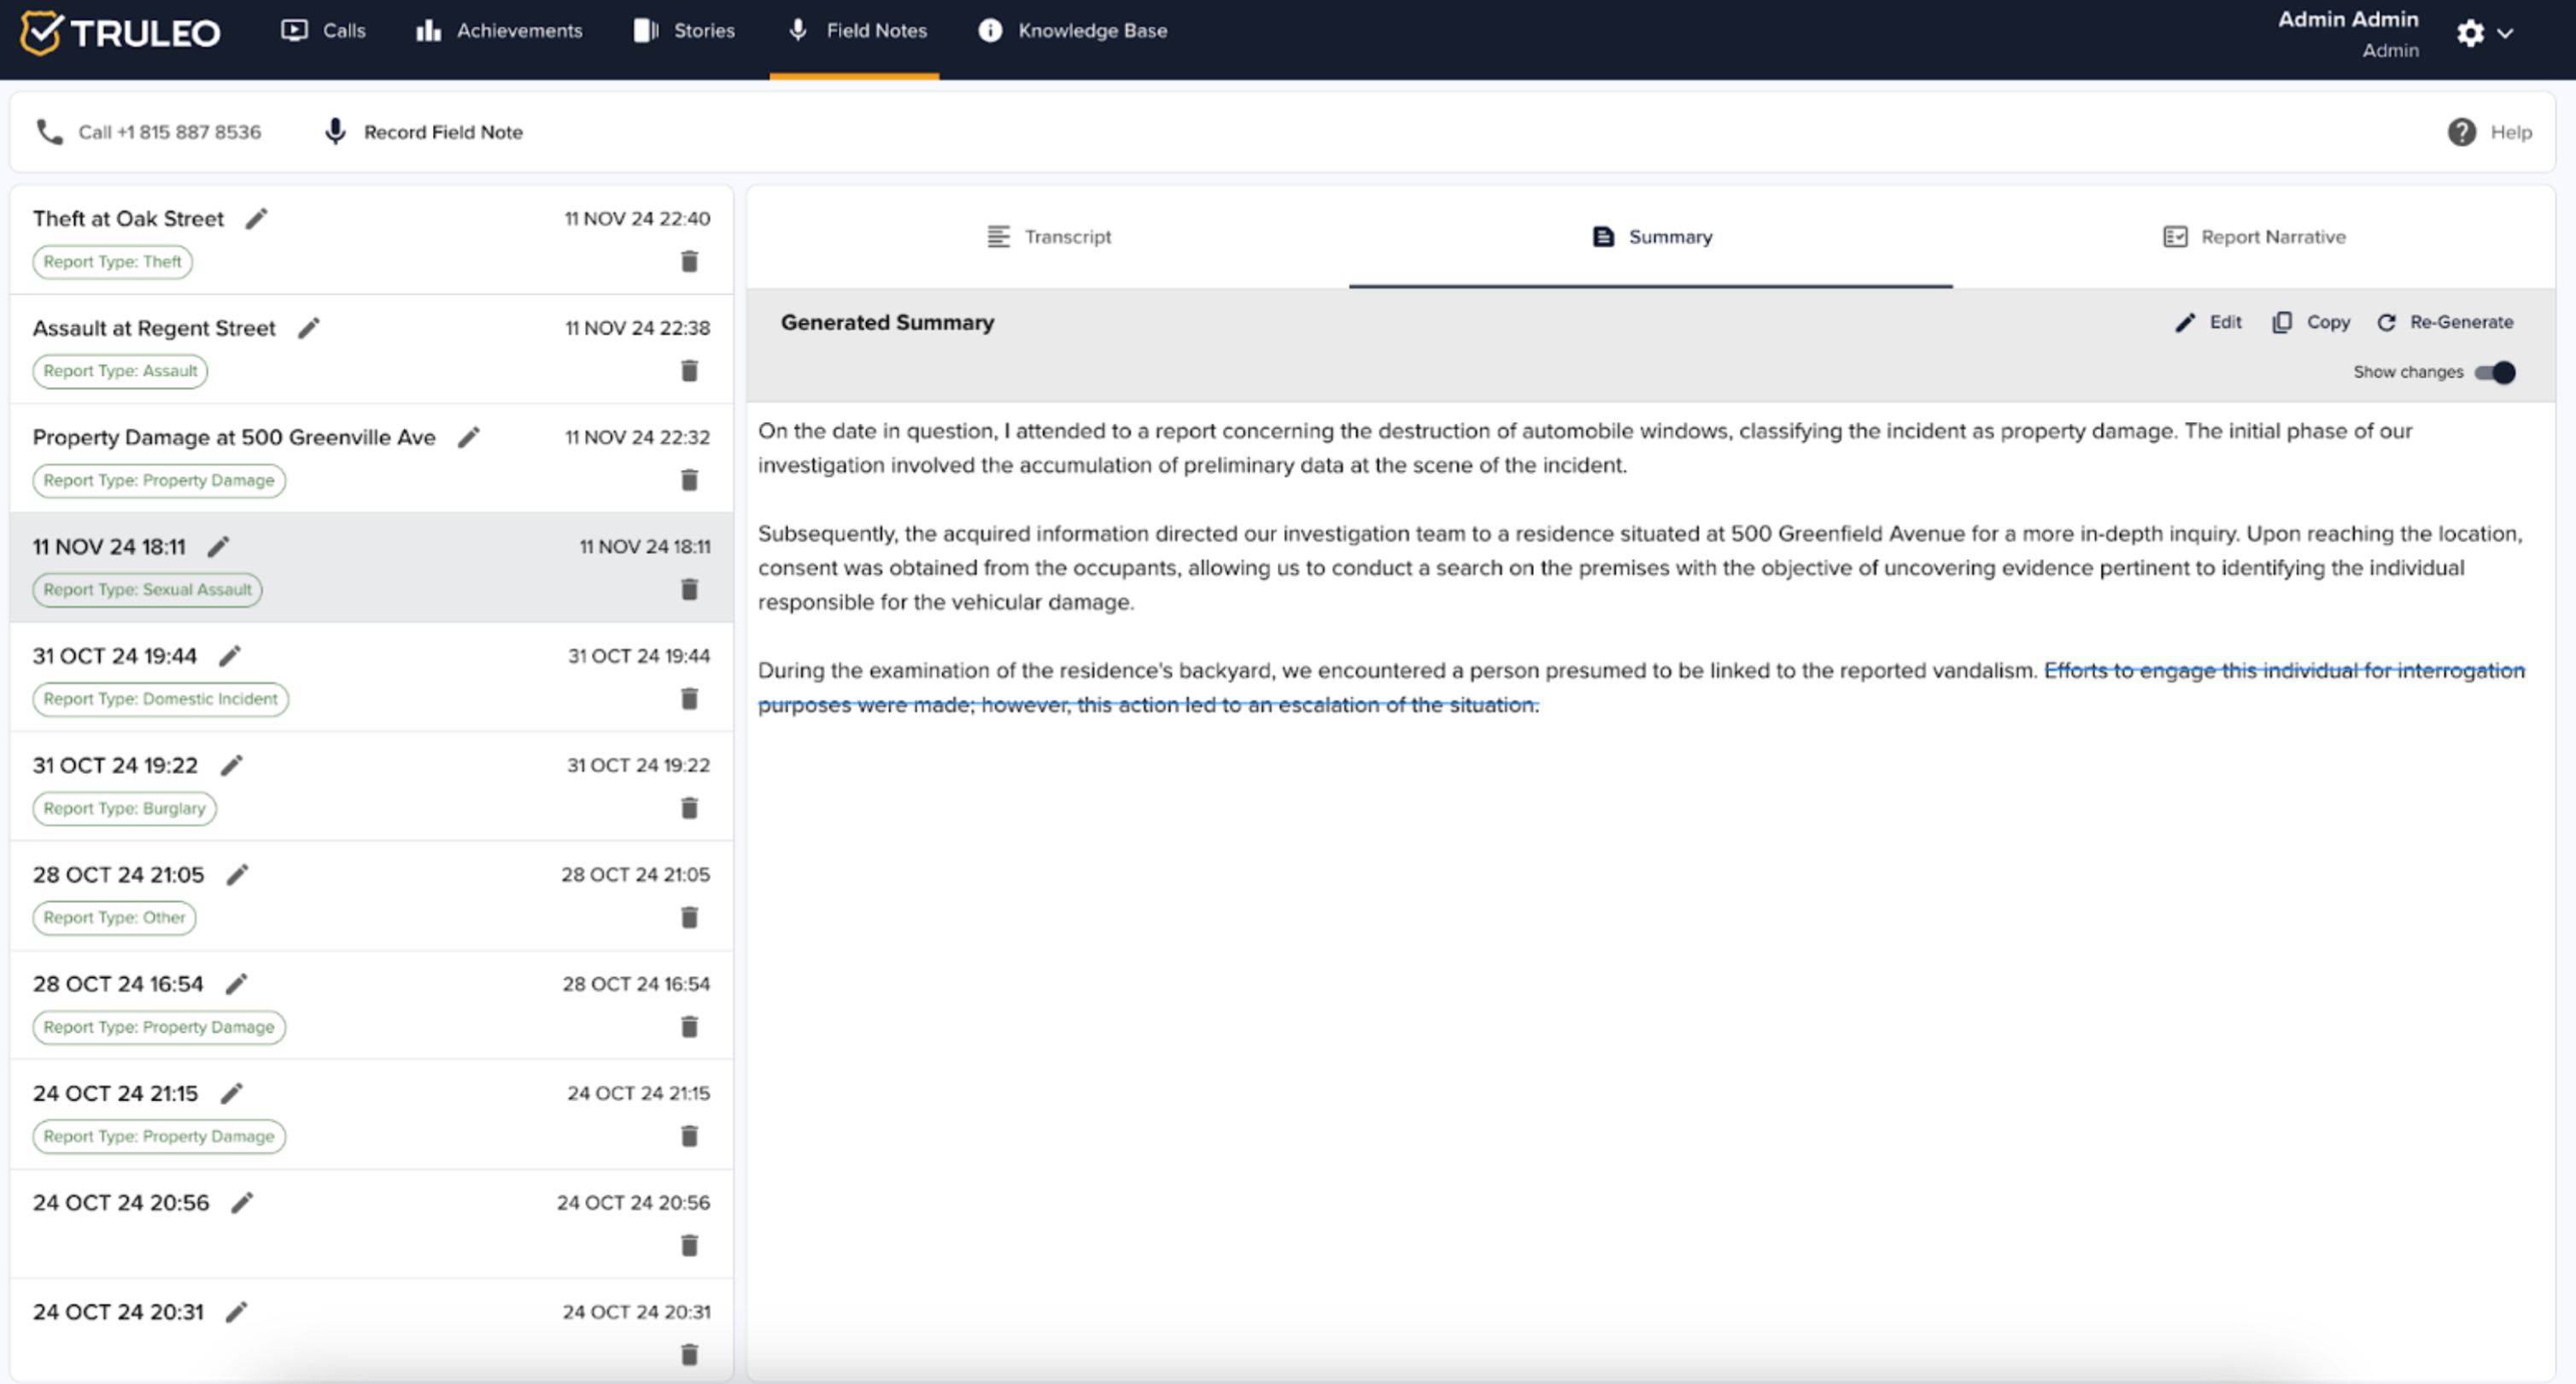Click the Report Type: Theft tag

[x=113, y=262]
